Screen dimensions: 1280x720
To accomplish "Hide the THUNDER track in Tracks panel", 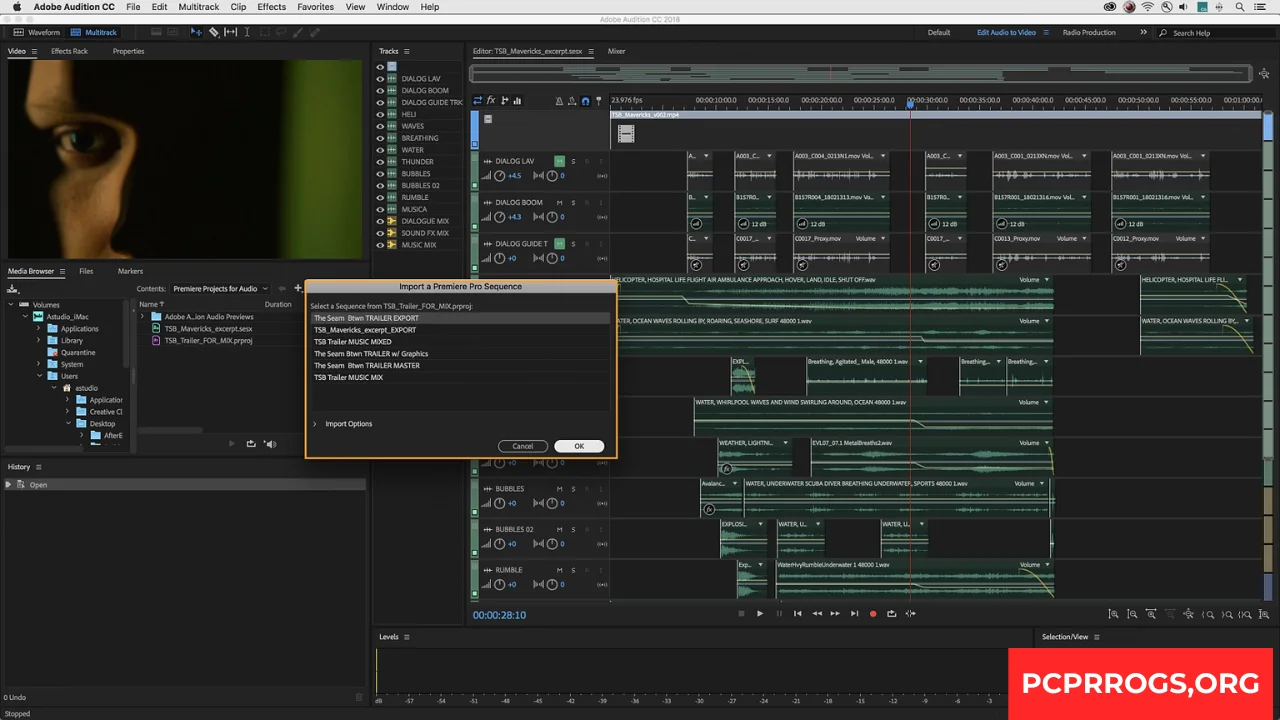I will point(380,162).
